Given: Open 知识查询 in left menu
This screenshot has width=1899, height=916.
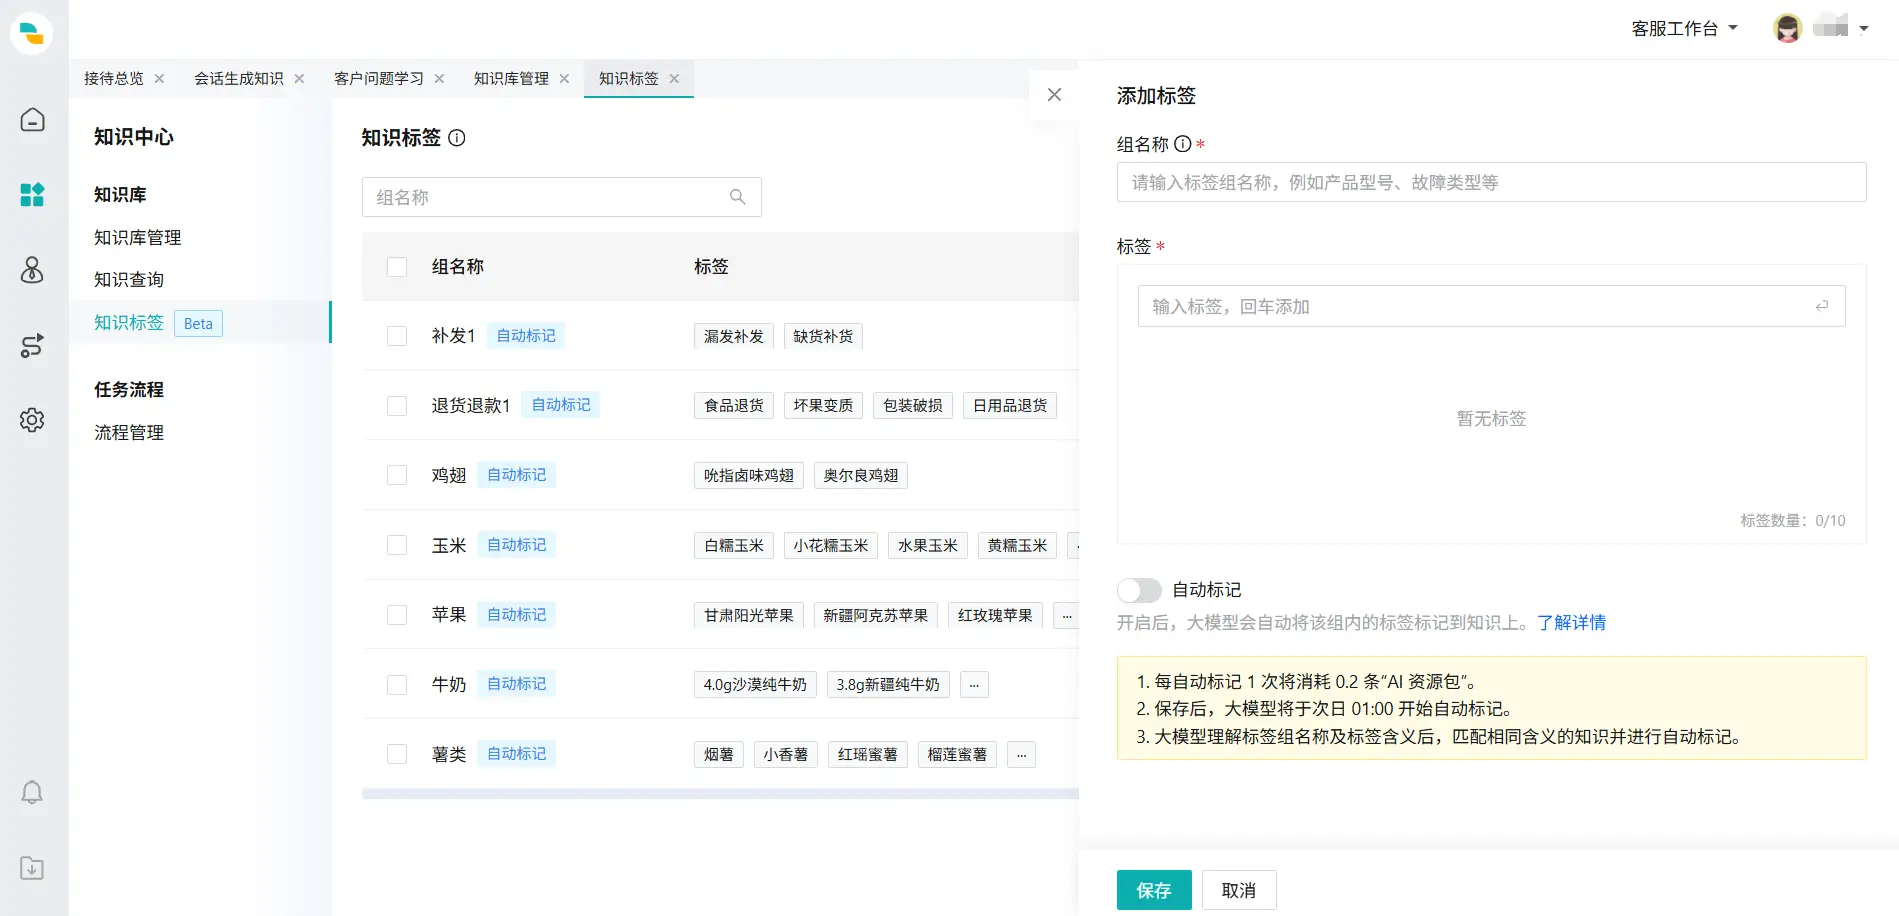Looking at the screenshot, I should (129, 280).
